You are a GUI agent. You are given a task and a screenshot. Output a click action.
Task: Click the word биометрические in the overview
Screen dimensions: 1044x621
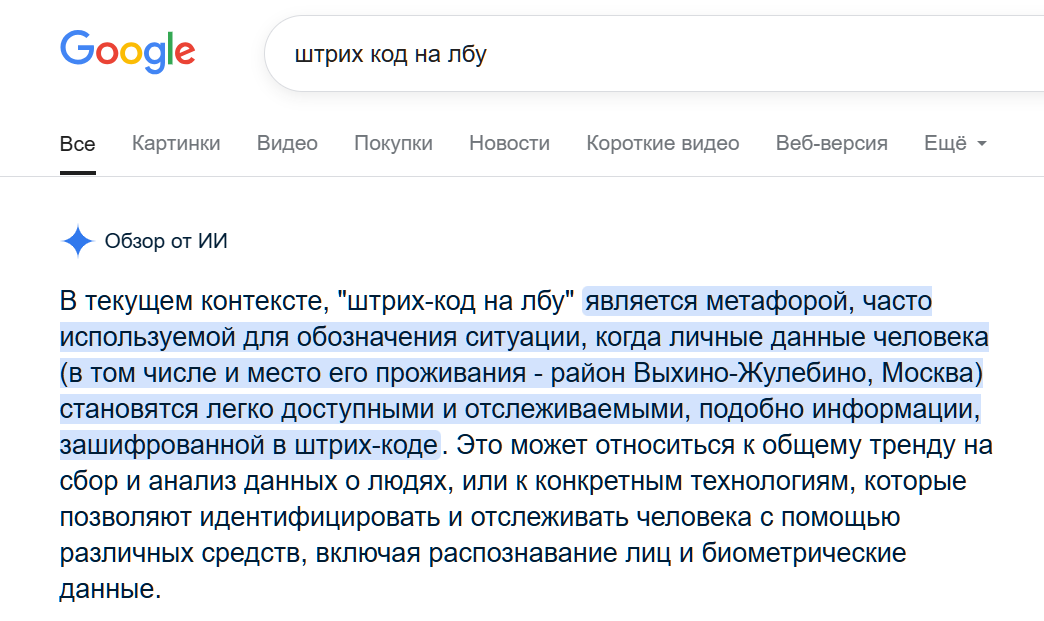[x=804, y=553]
